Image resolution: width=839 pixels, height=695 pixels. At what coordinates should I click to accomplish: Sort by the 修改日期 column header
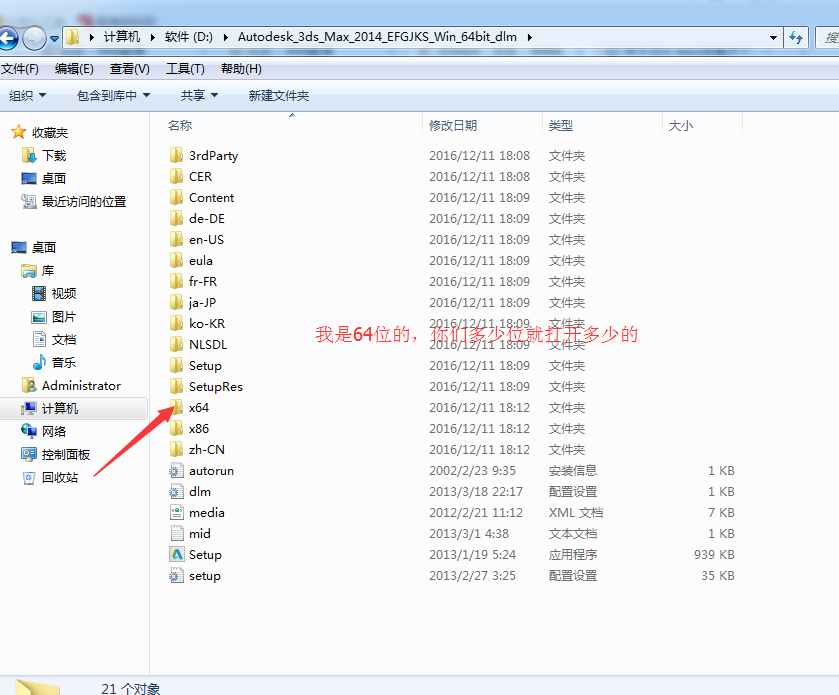pos(453,126)
